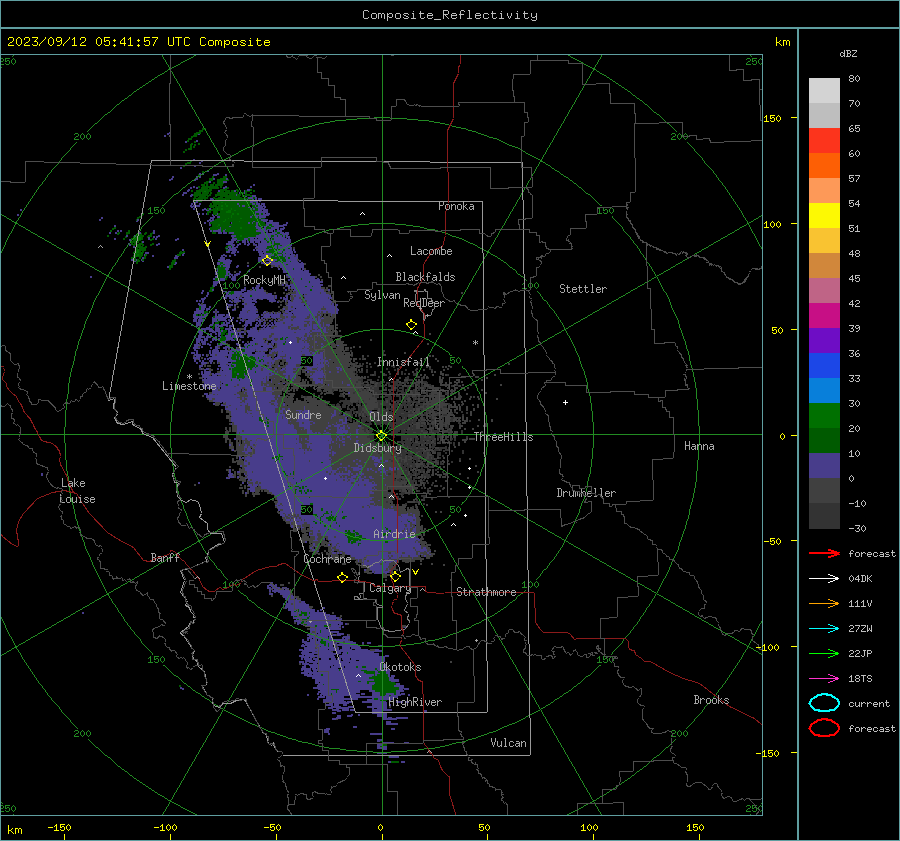Click the dBZ legend heading

click(x=848, y=54)
